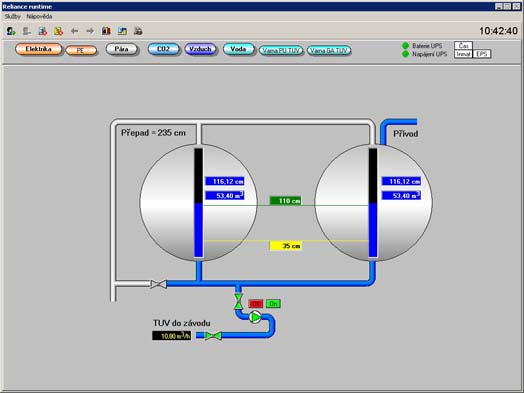Click the circular pump symbol
524x393 pixels.
[255, 317]
